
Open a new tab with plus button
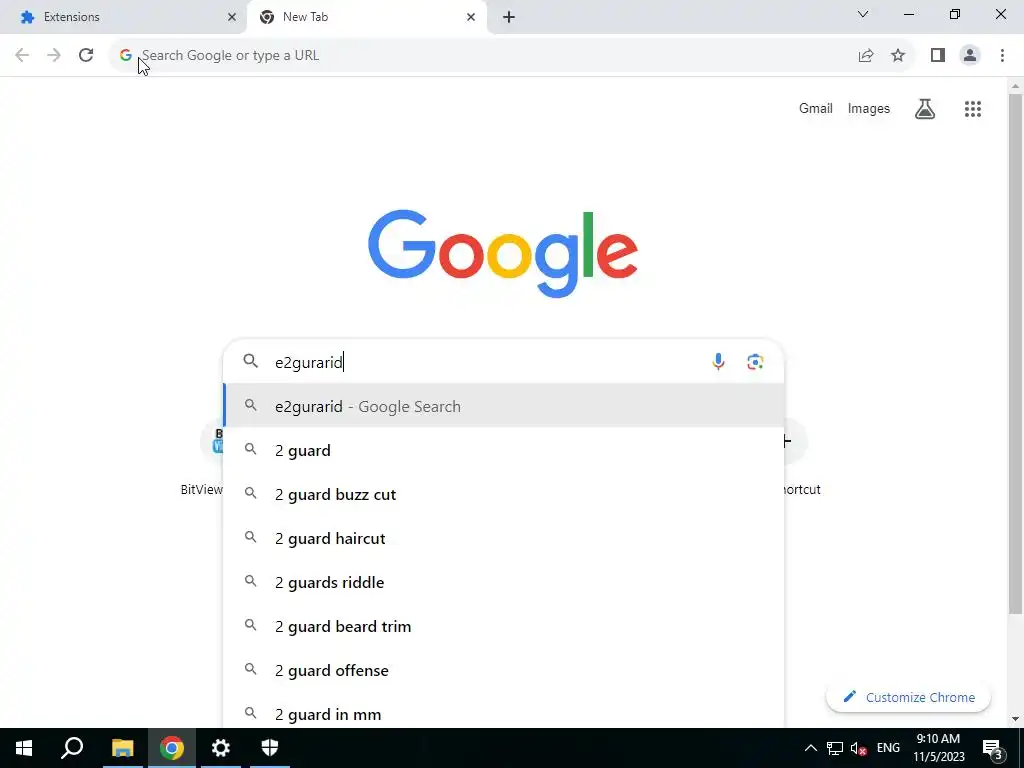coord(509,18)
